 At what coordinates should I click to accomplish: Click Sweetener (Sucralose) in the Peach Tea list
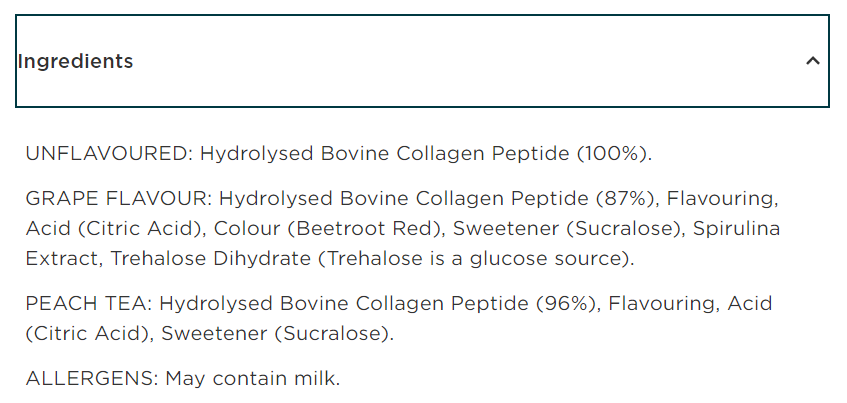(275, 333)
